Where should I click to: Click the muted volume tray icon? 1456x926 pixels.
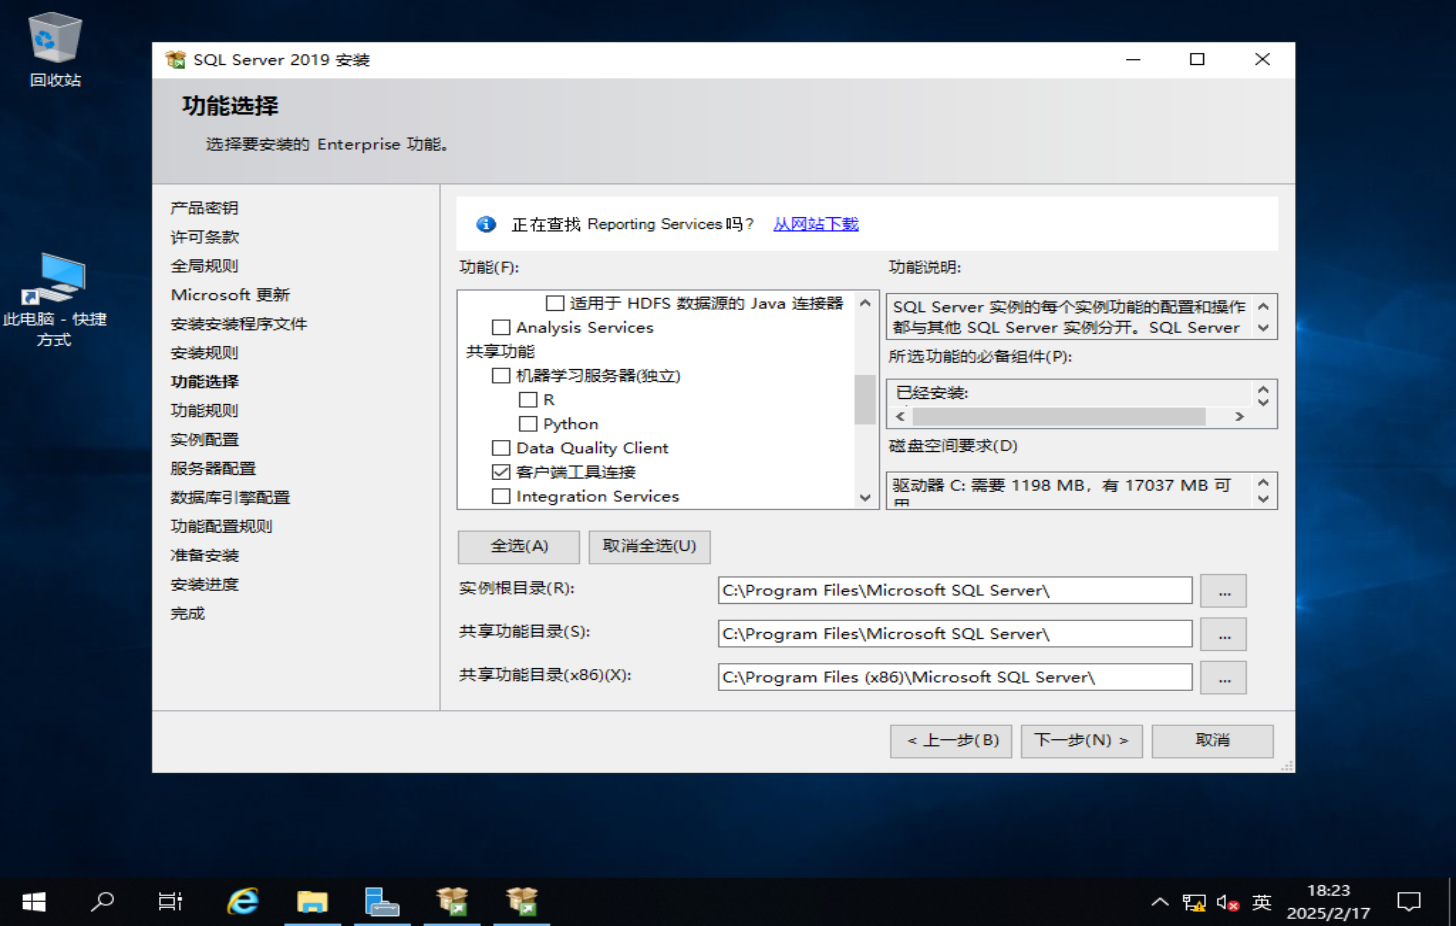click(1228, 902)
